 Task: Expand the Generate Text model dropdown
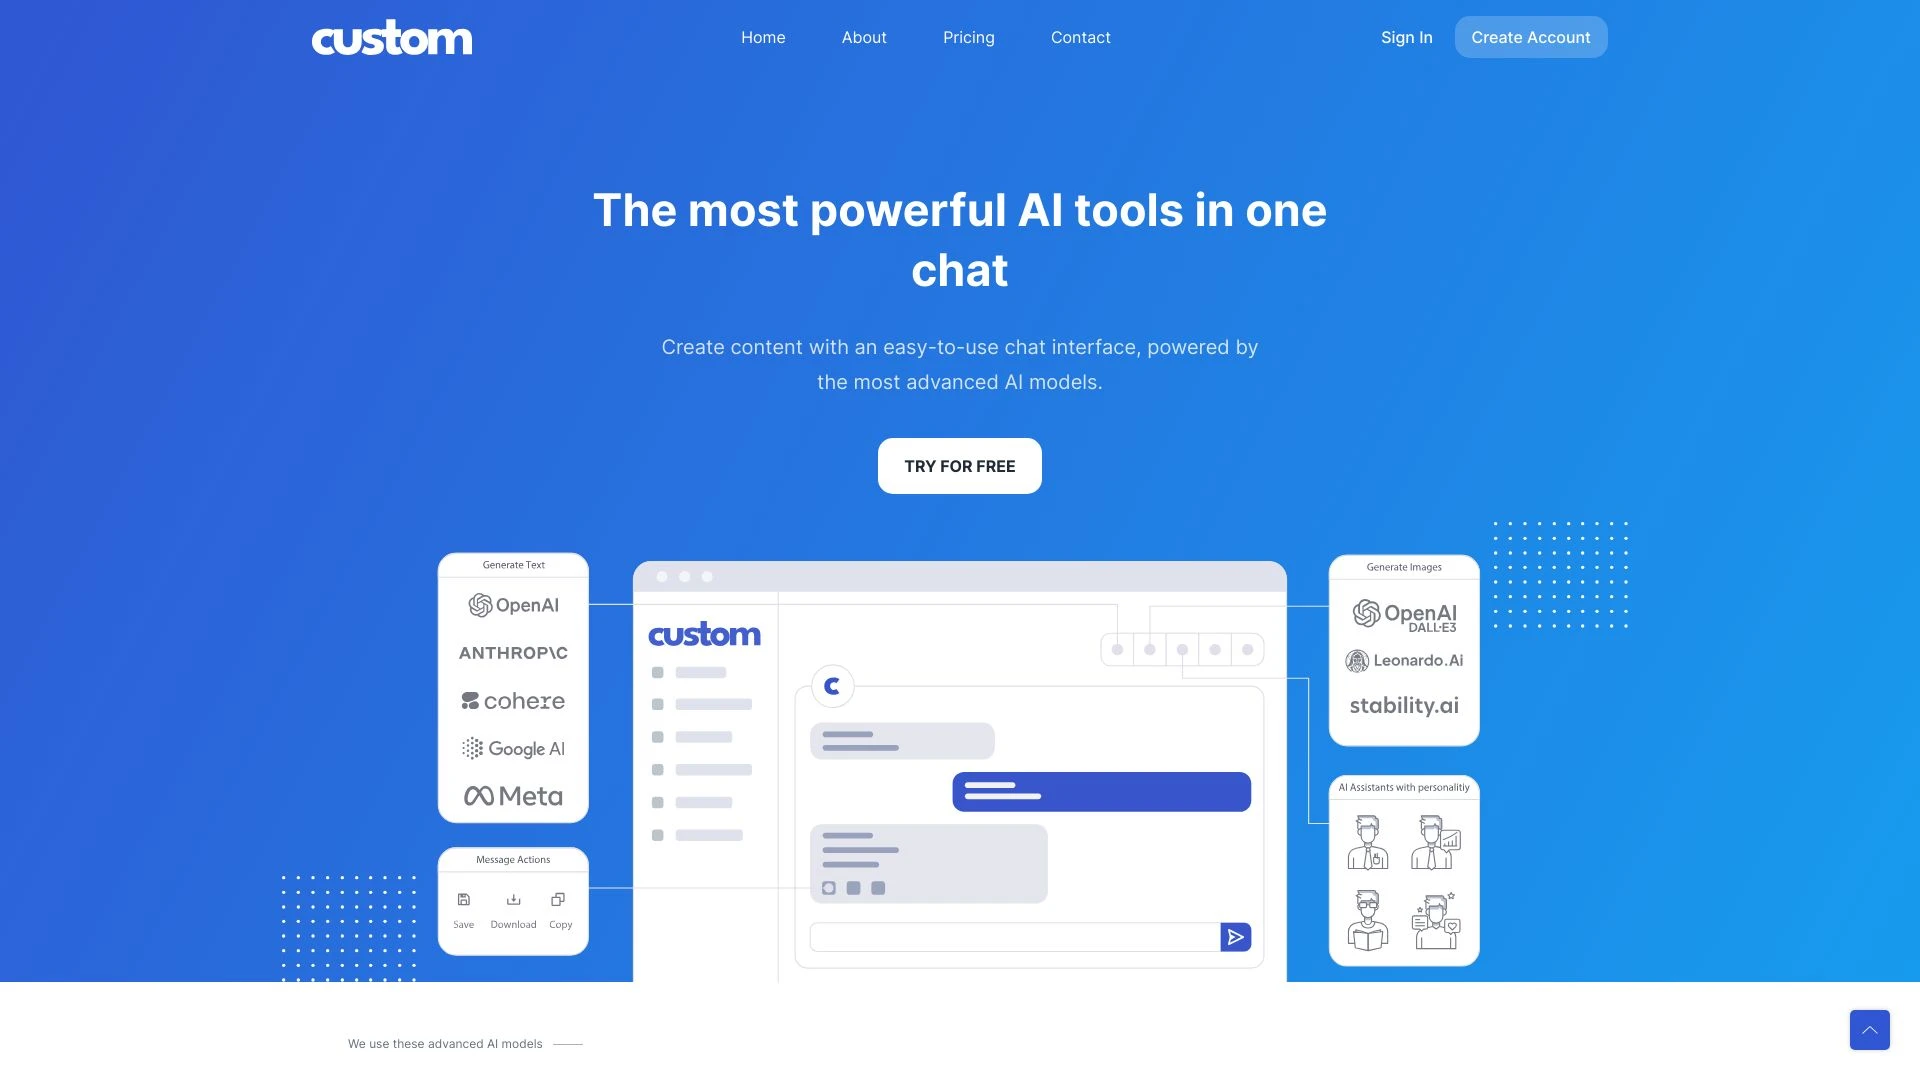tap(513, 564)
